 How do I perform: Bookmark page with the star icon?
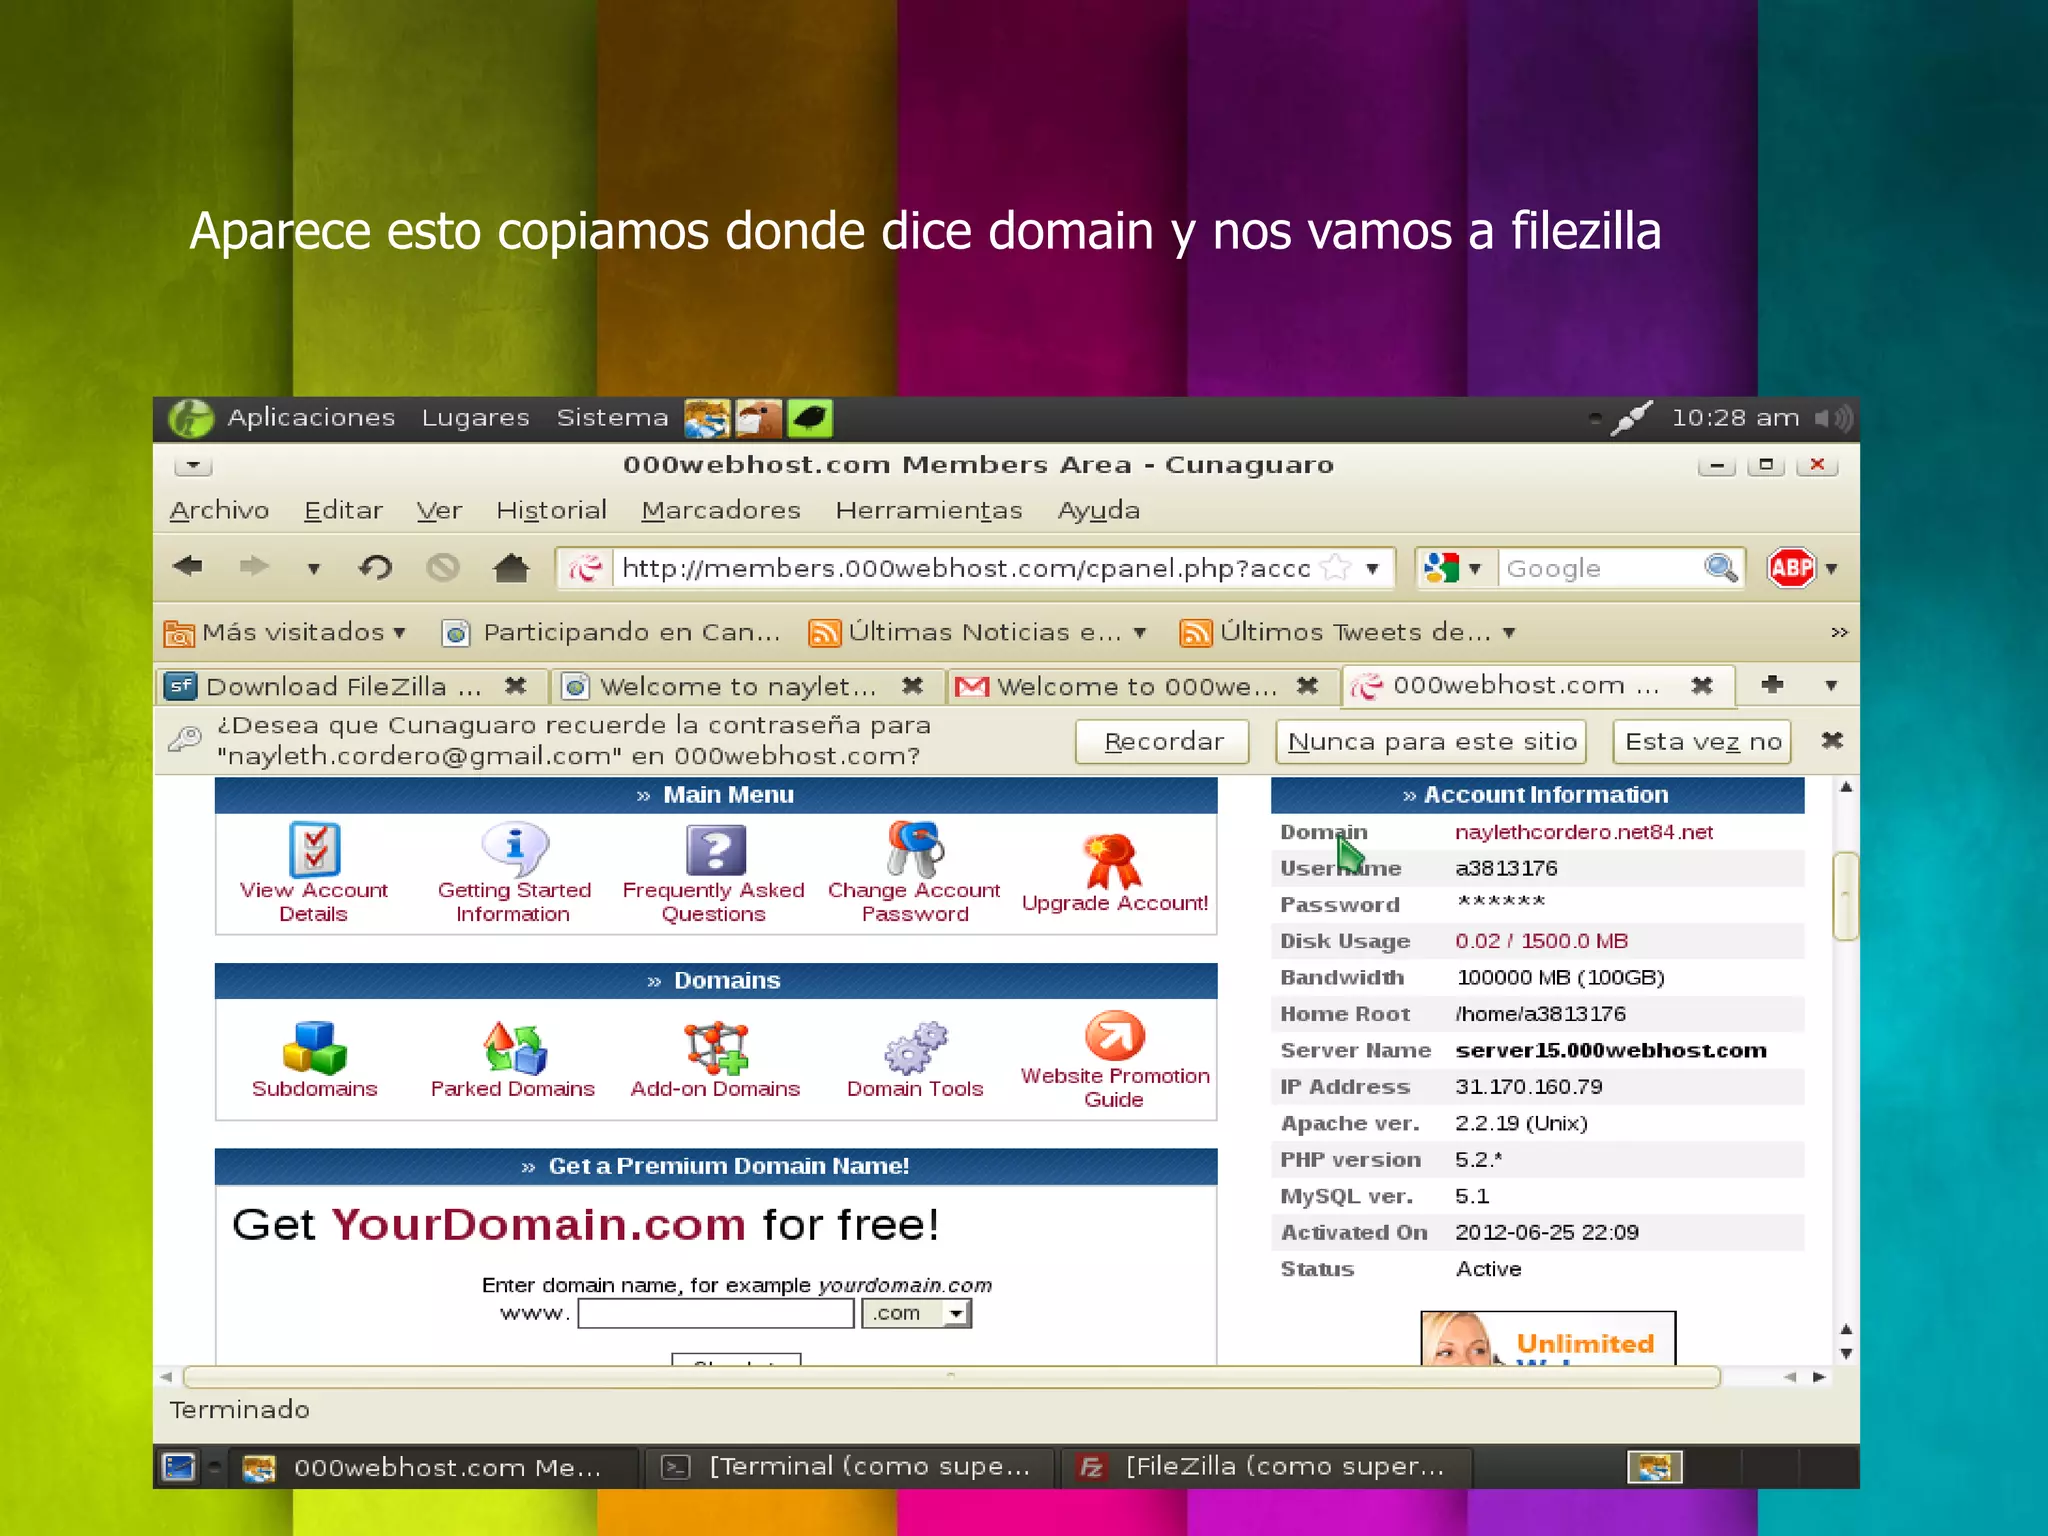(1336, 568)
